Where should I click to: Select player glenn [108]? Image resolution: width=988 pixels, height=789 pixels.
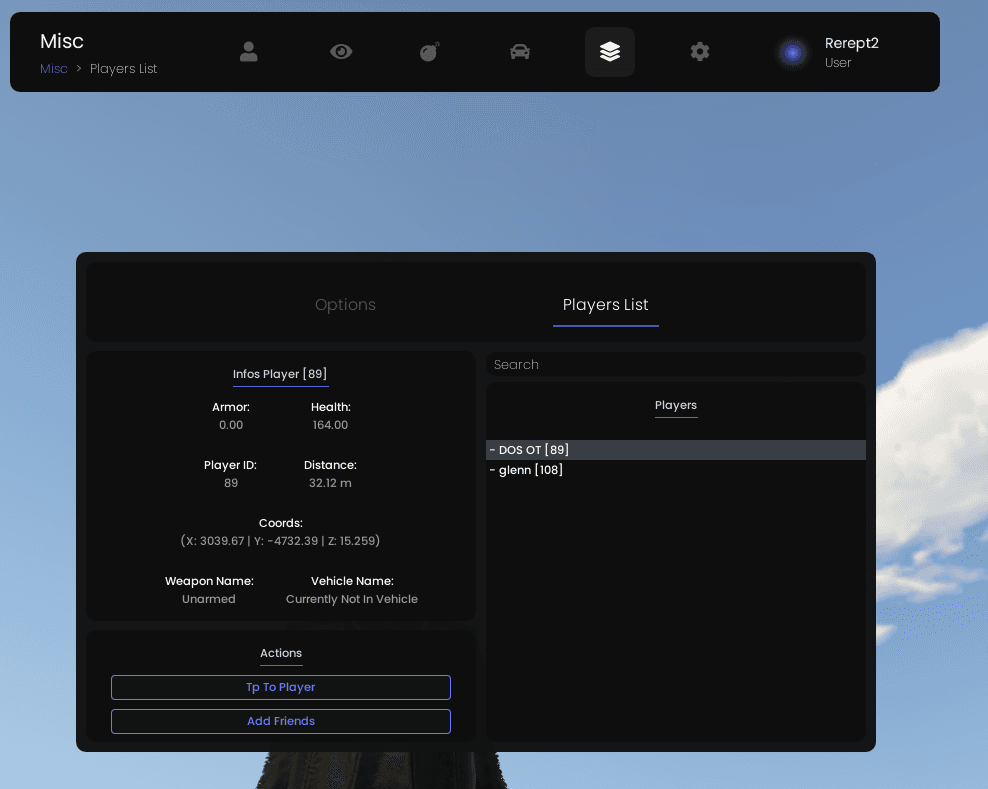(x=675, y=470)
